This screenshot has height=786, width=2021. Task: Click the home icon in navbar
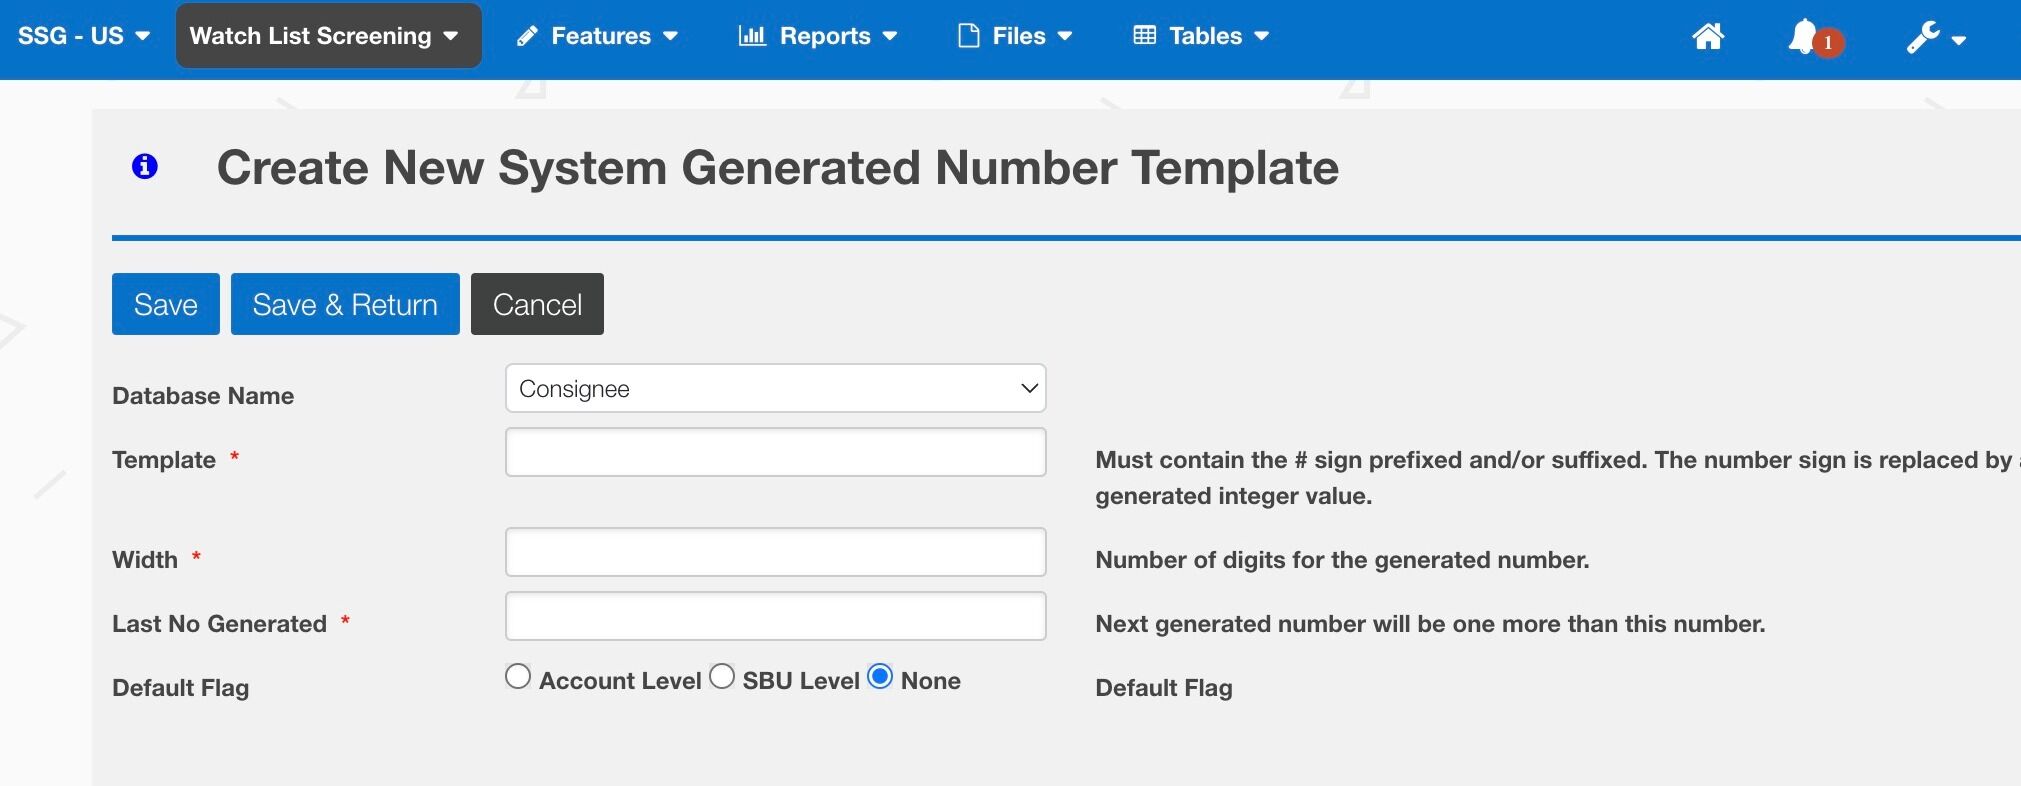[1708, 36]
